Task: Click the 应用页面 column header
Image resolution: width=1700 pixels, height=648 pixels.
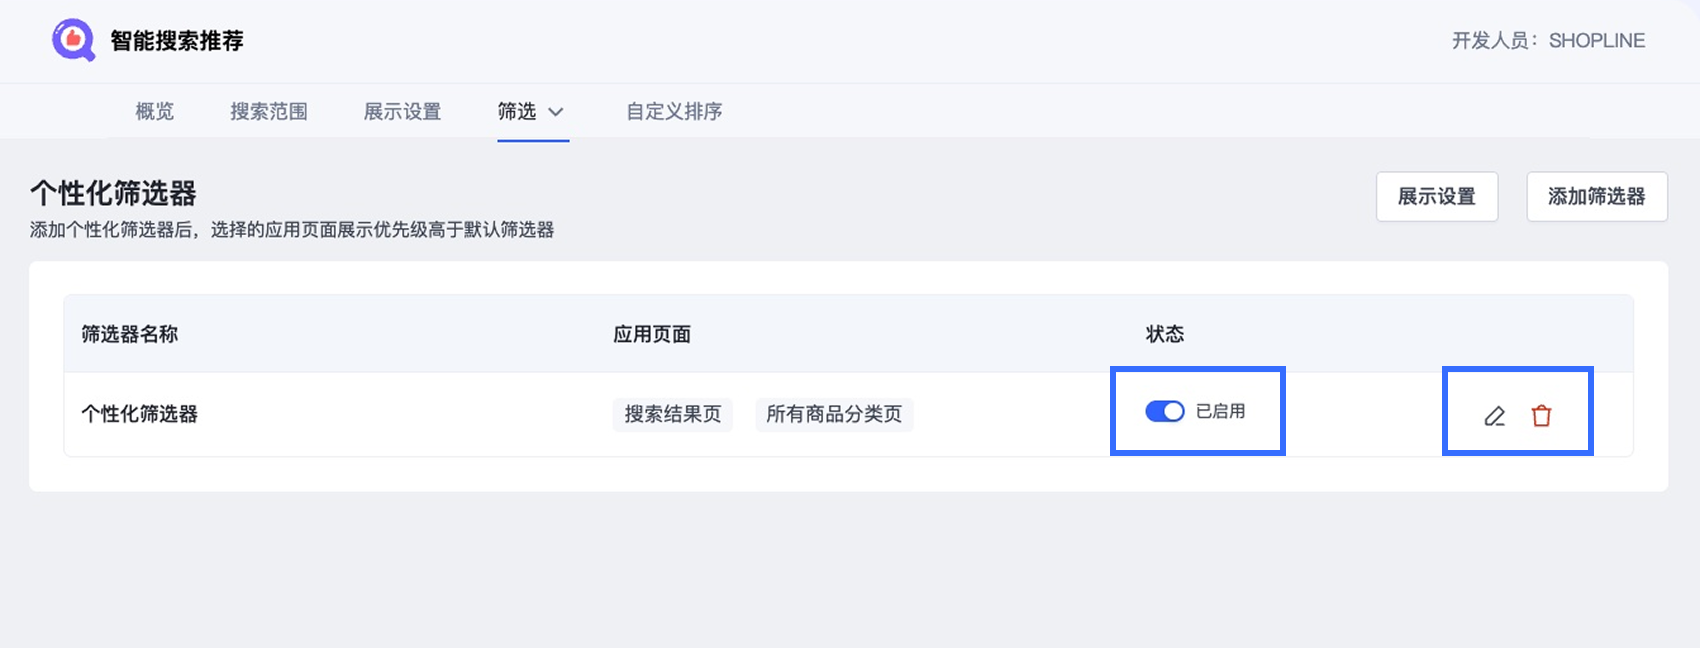Action: coord(652,334)
